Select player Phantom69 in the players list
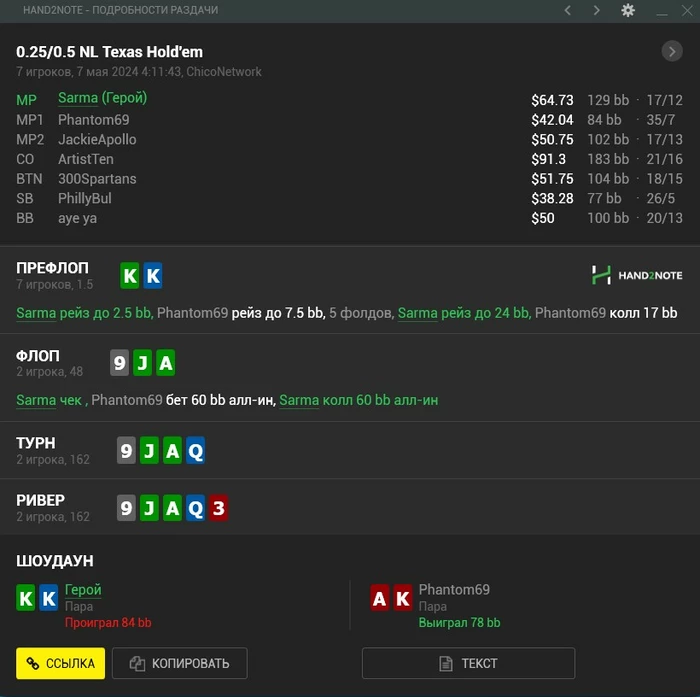Viewport: 700px width, 697px height. 94,120
